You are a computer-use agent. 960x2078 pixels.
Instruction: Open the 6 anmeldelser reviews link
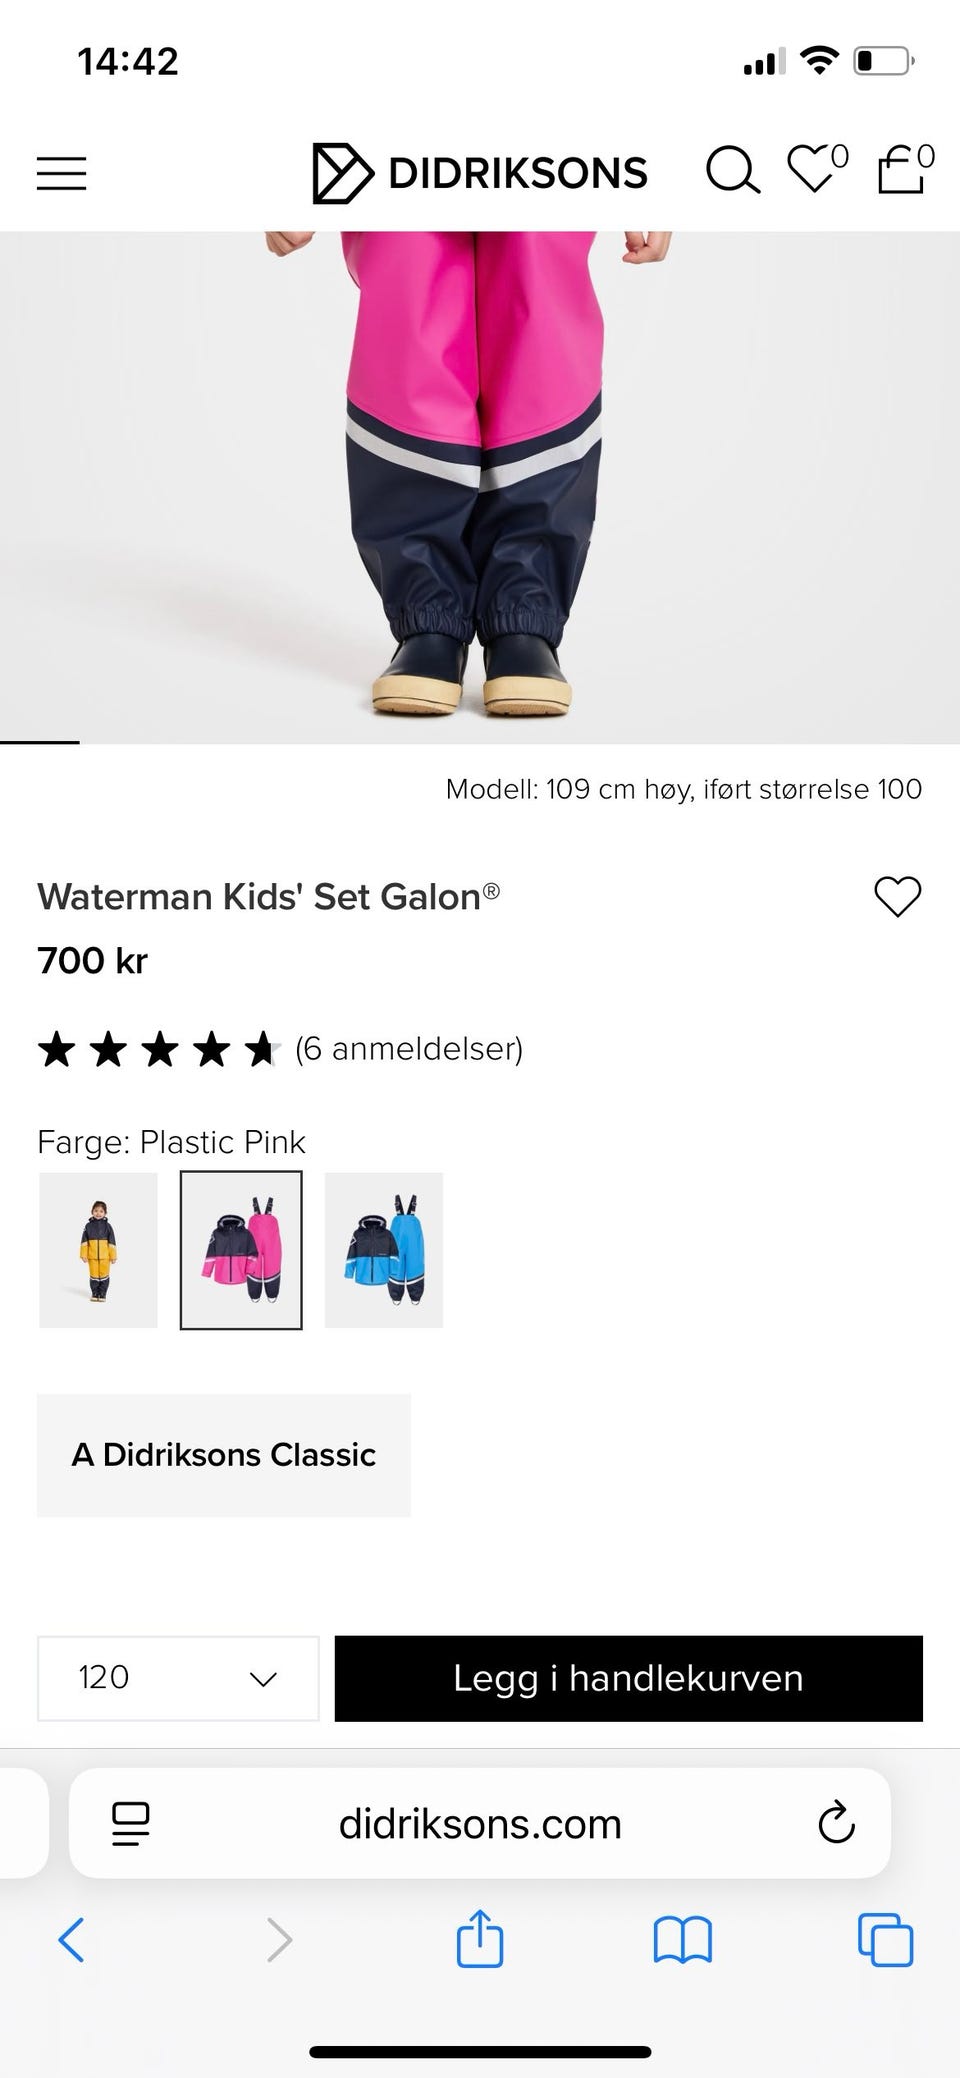[409, 1049]
